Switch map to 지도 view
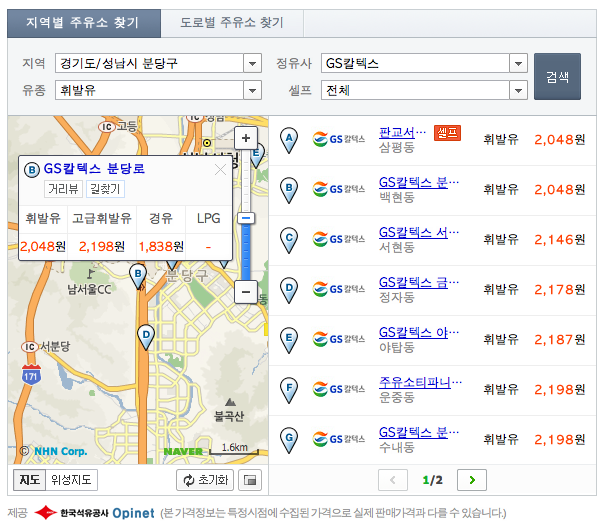The height and width of the screenshot is (532, 616). 30,480
